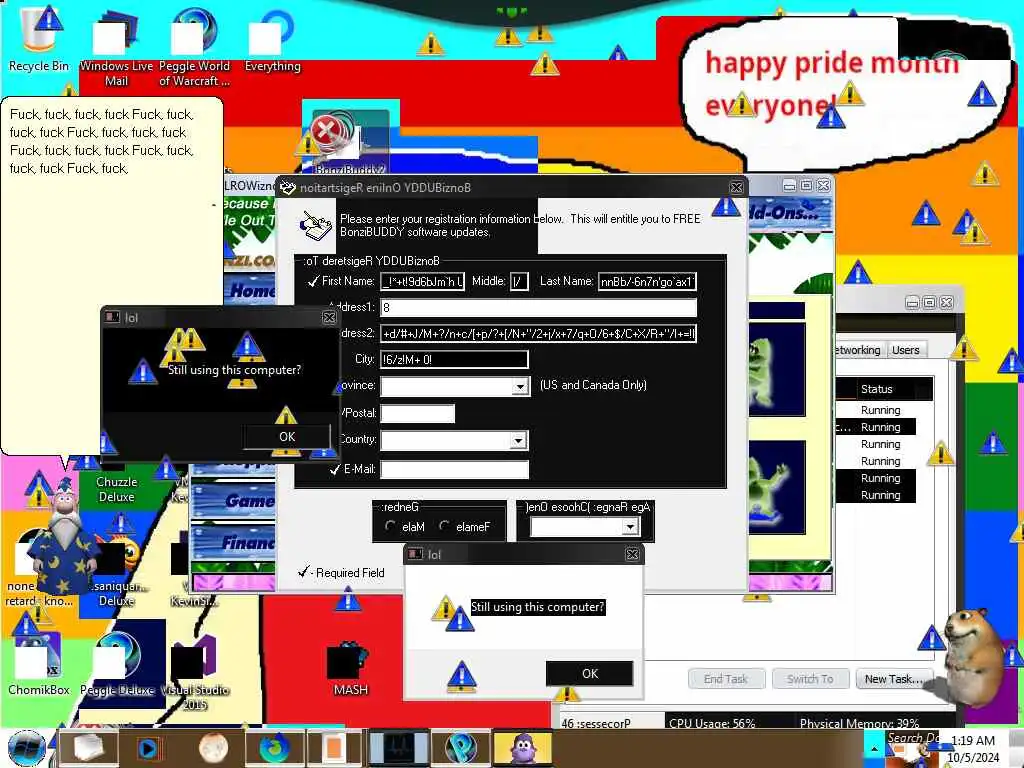The image size is (1024, 768).
Task: Close the white lol dialog
Action: click(x=632, y=554)
